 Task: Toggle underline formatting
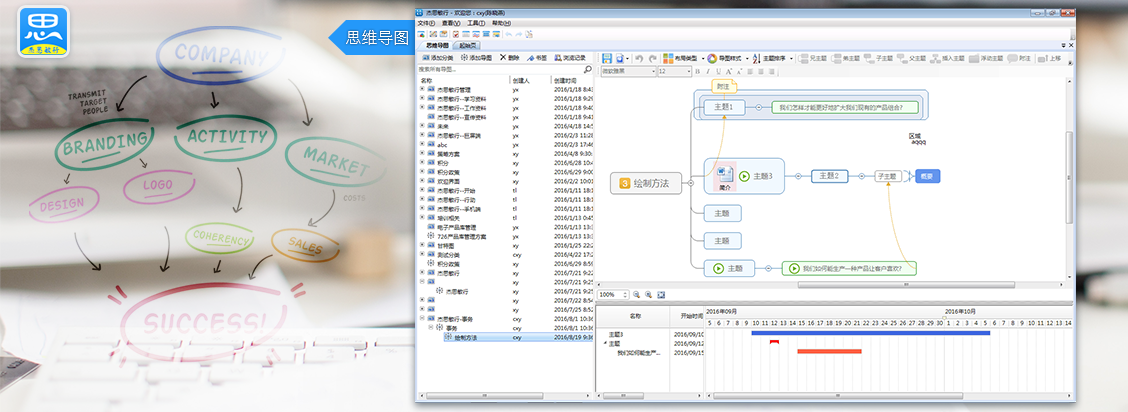pos(718,71)
